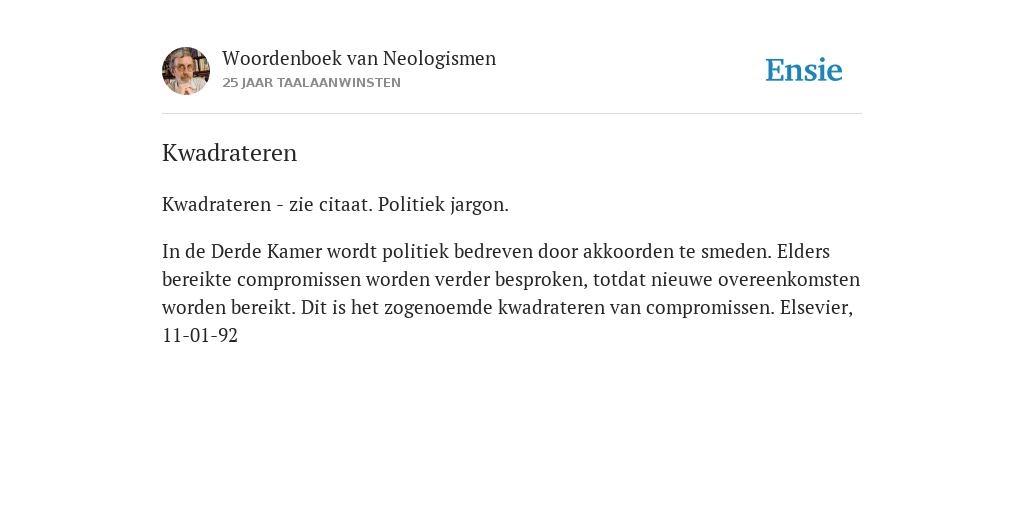Click the date '11-01-92'
The image size is (1024, 512).
pos(200,336)
